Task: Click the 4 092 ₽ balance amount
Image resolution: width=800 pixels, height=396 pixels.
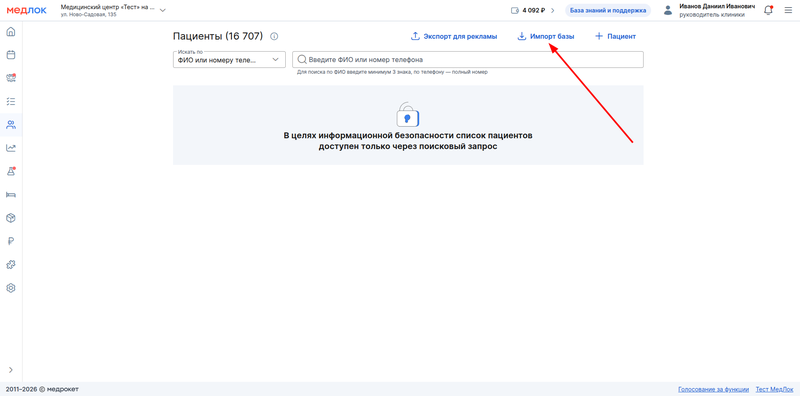Action: click(x=534, y=10)
